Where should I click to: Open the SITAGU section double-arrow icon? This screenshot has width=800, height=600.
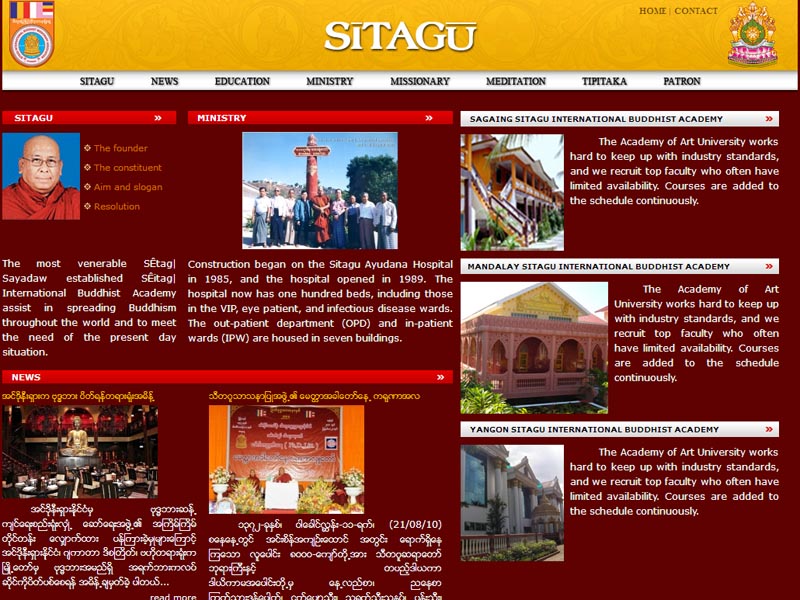point(158,118)
